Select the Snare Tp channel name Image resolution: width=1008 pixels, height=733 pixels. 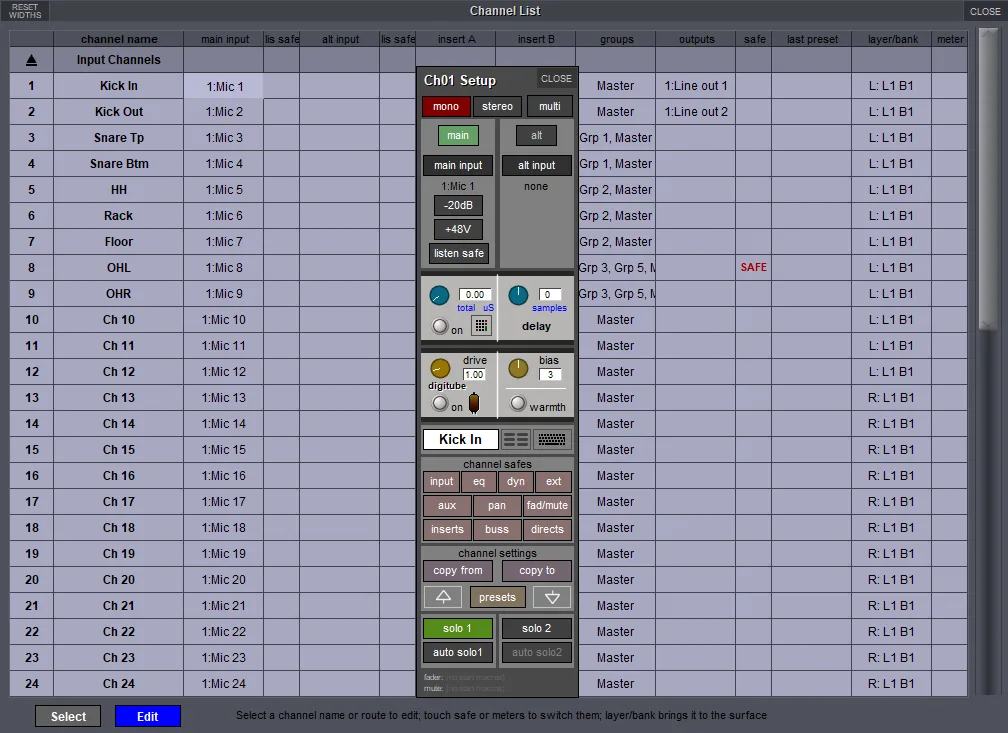tap(119, 138)
